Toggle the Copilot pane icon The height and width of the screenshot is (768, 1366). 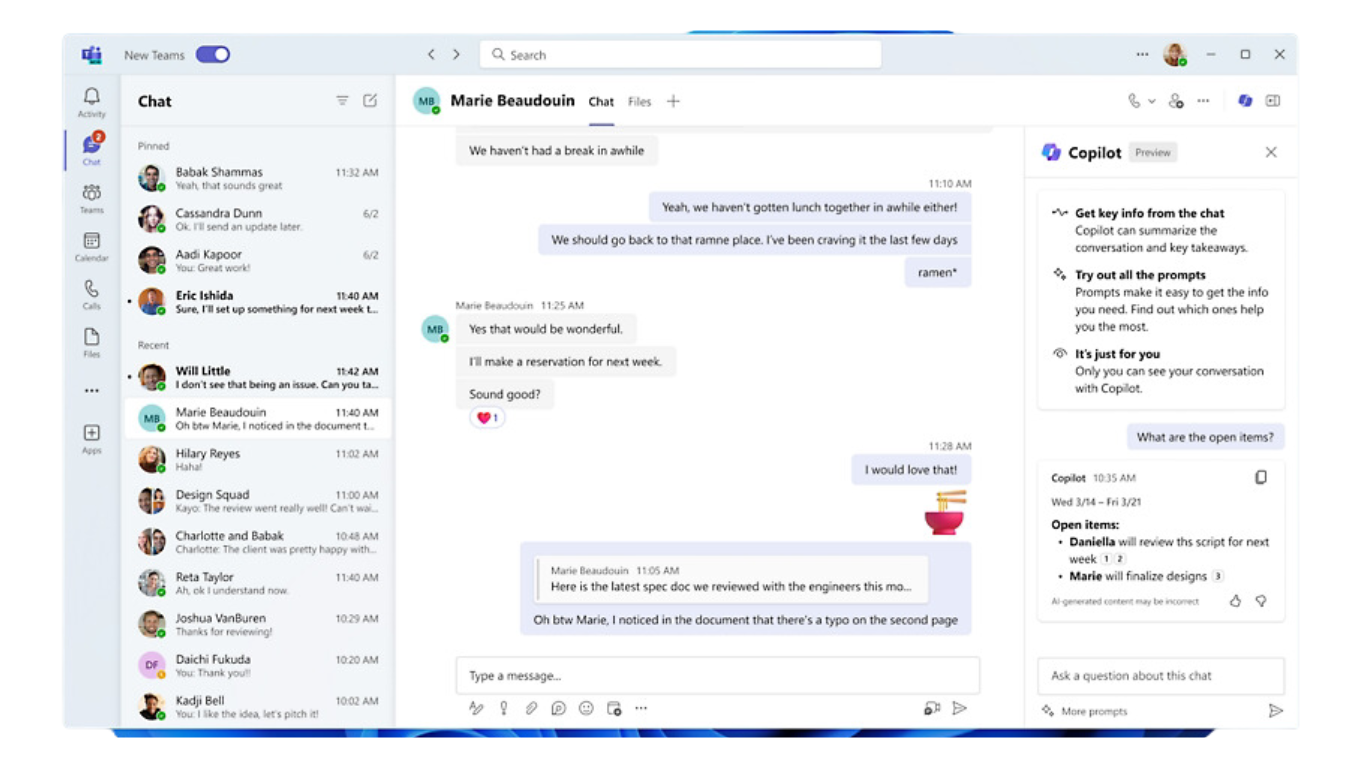(x=1245, y=101)
